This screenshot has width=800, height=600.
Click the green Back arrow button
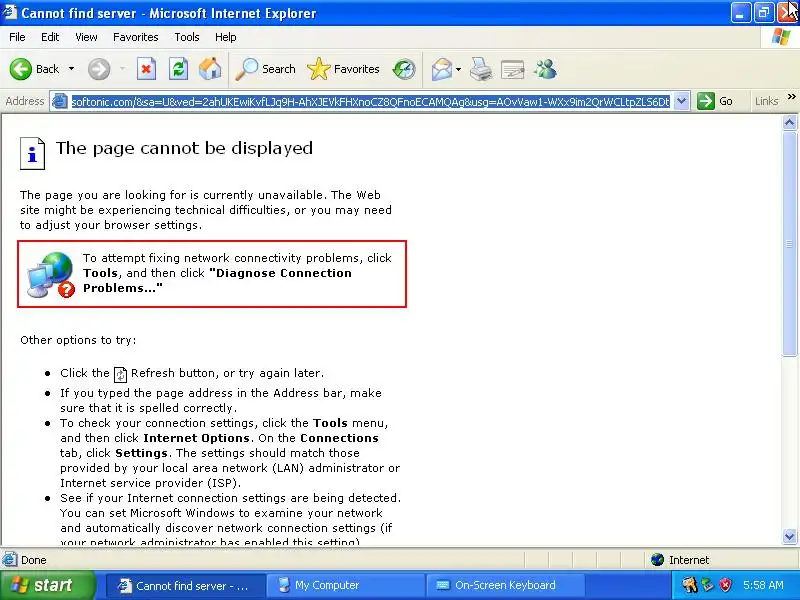point(21,69)
